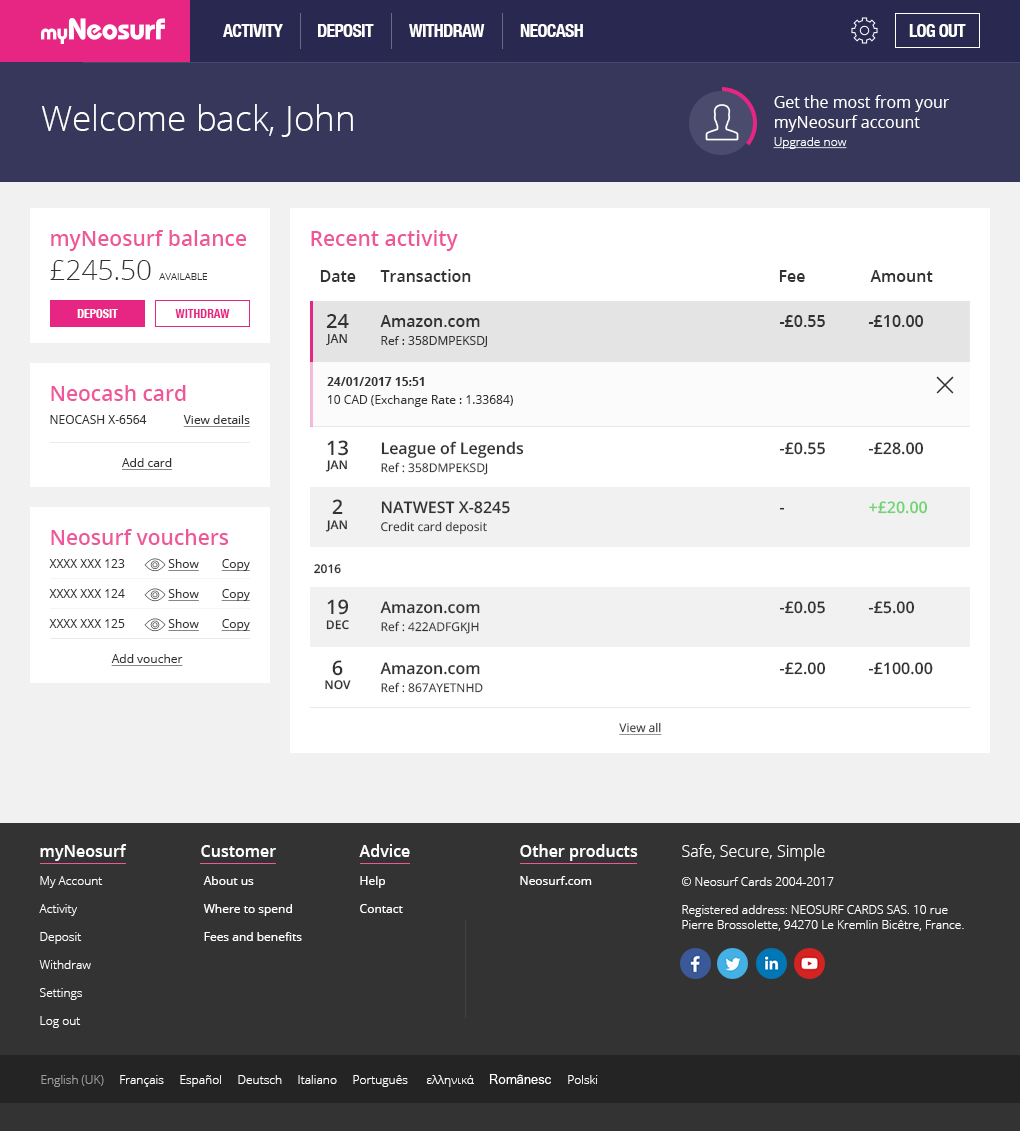Open settings via the gear icon
The width and height of the screenshot is (1020, 1131).
click(x=863, y=30)
